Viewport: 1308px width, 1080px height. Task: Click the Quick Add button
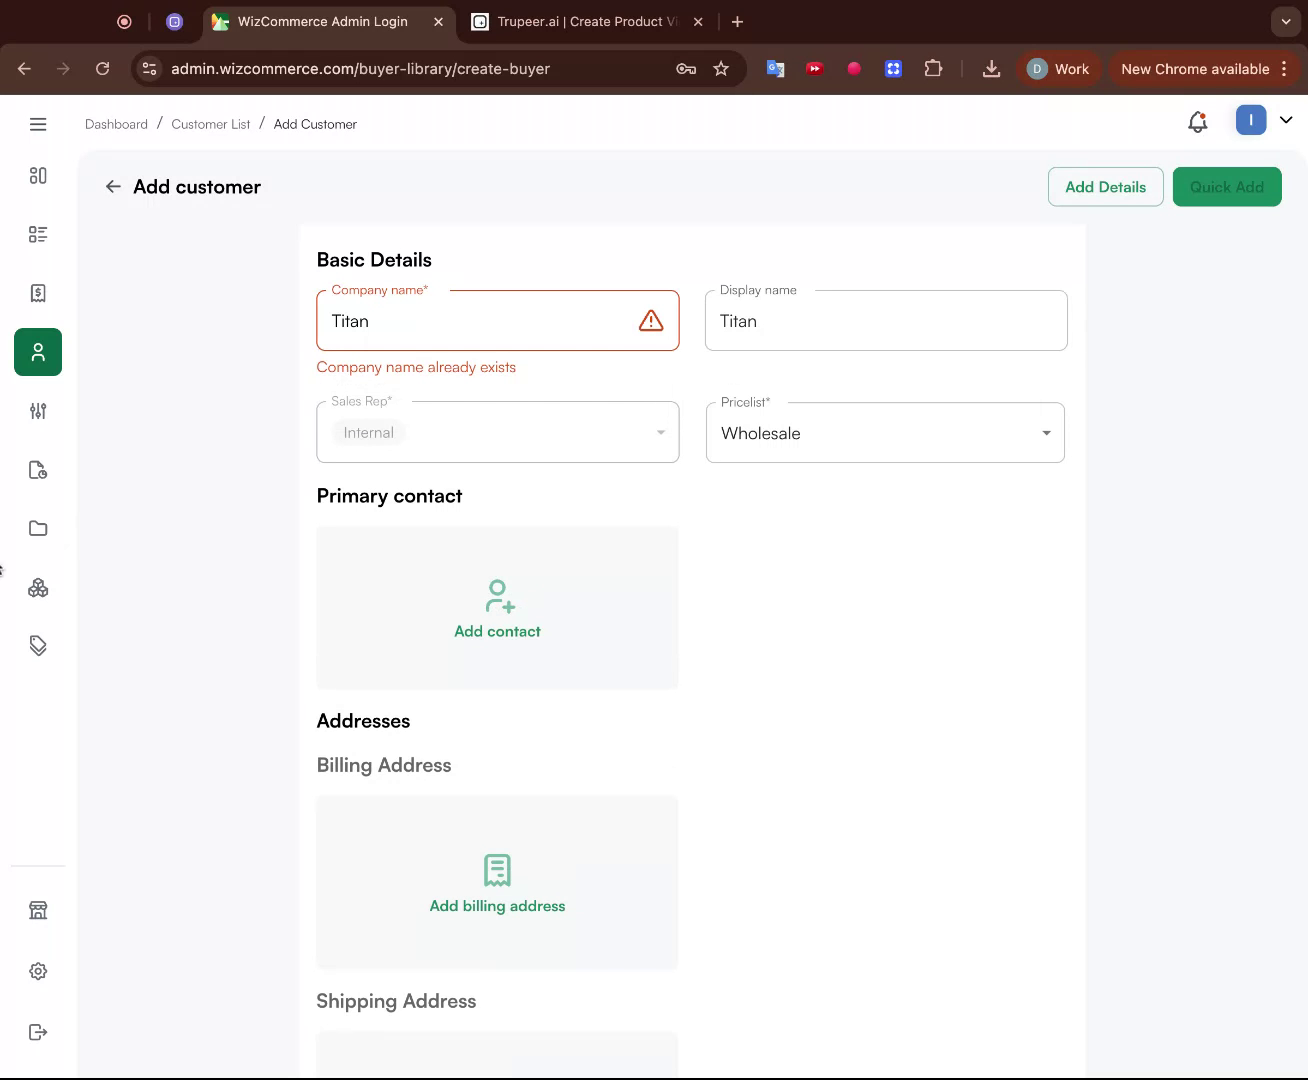click(x=1226, y=187)
